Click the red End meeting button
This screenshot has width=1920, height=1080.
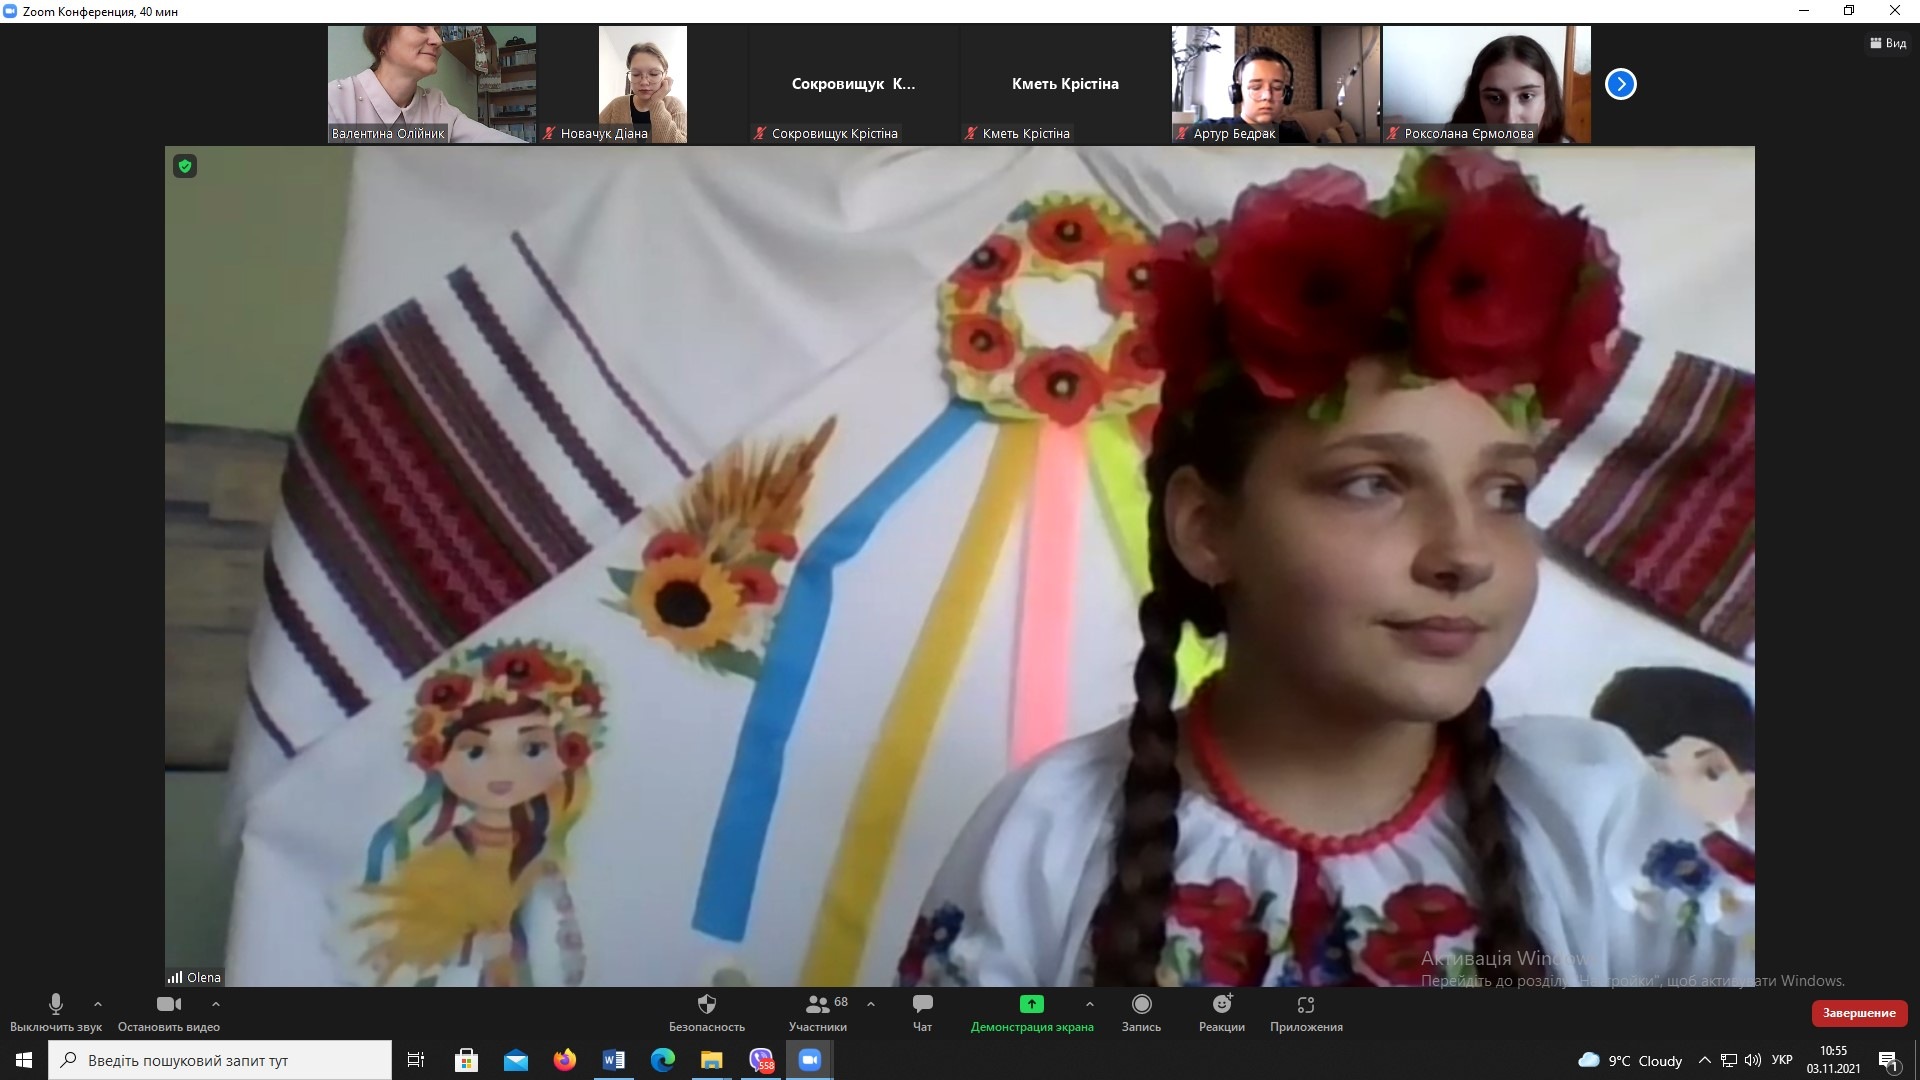tap(1858, 1013)
